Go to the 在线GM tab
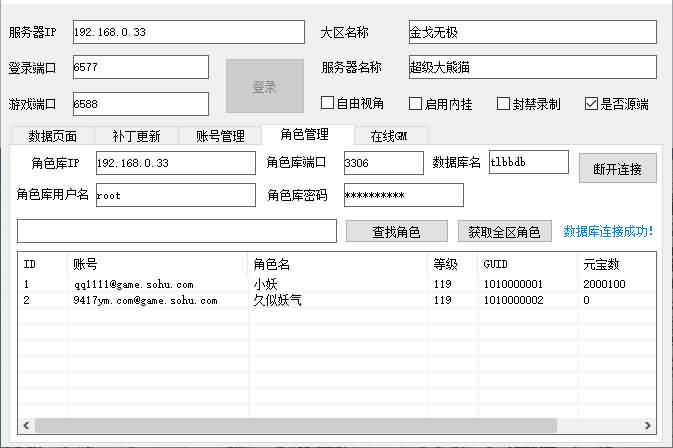Screen dimensions: 673x448 coord(389,136)
